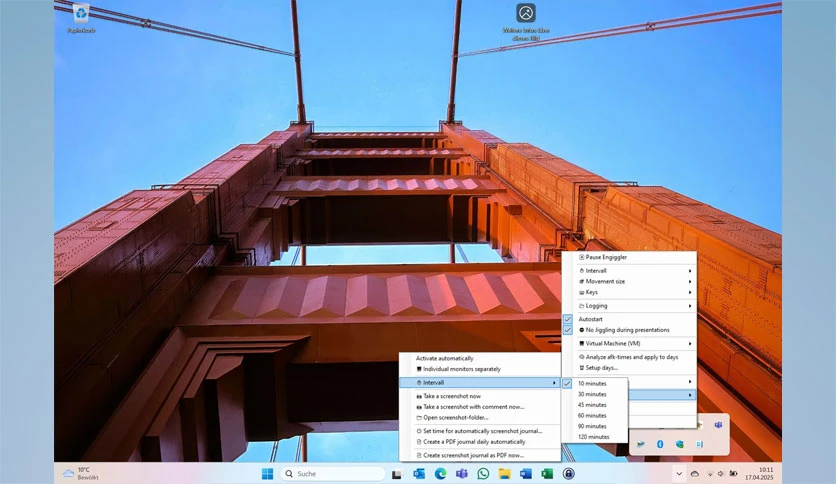This screenshot has height=484, width=836.
Task: Open Excel from the taskbar
Action: point(547,473)
